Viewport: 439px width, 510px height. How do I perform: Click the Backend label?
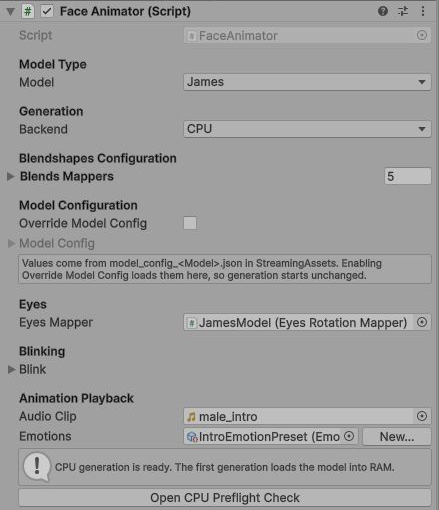pyautogui.click(x=43, y=129)
